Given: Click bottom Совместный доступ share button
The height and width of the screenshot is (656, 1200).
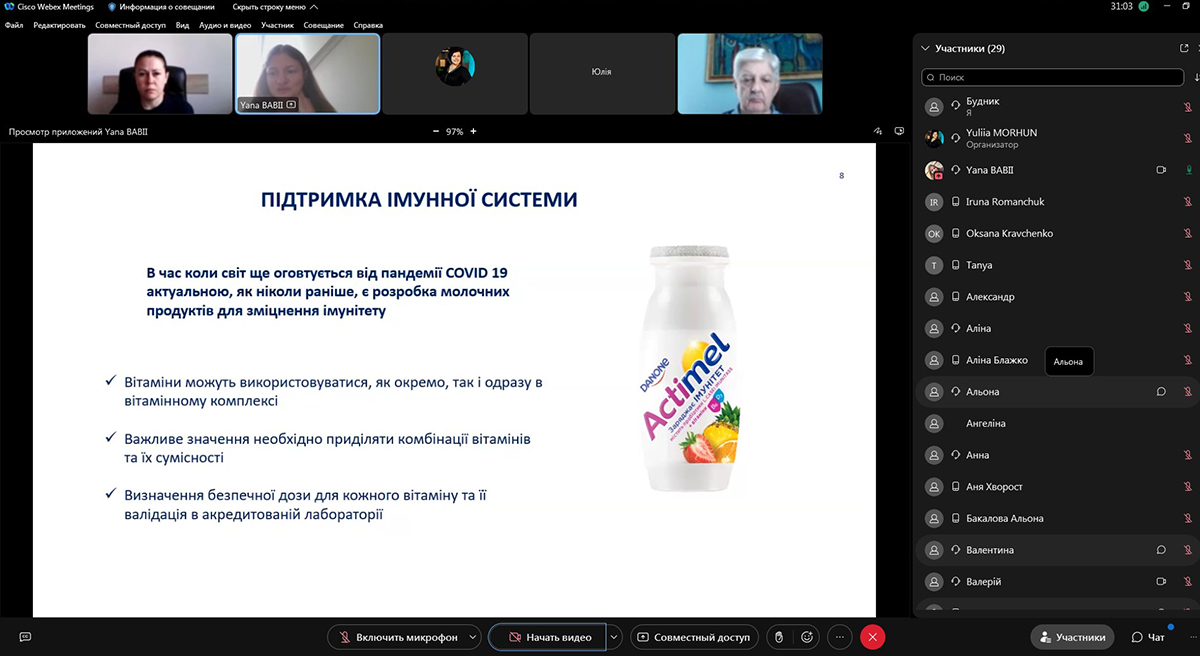Looking at the screenshot, I should pyautogui.click(x=695, y=637).
